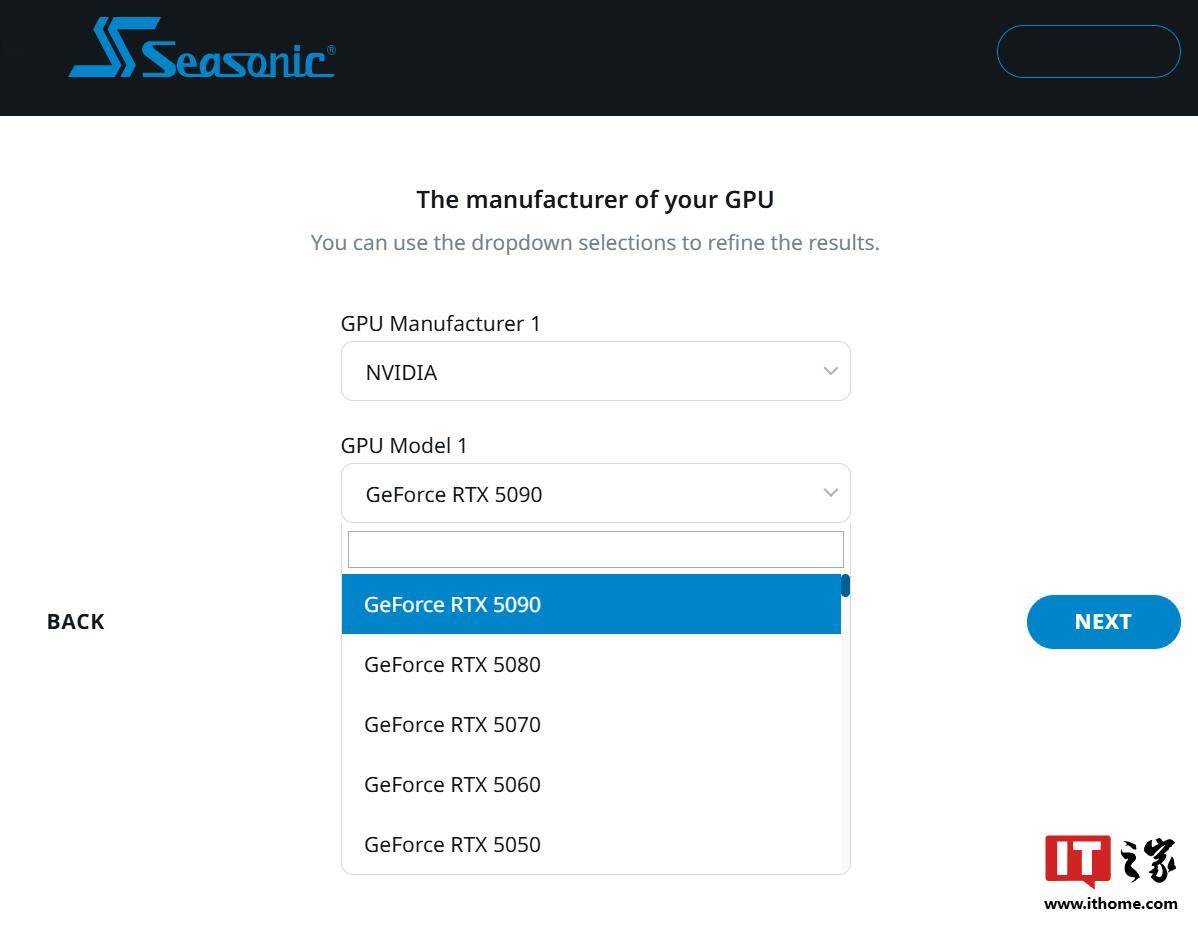Open the GPU Manufacturer 1 dropdown showing NVIDIA

coord(580,372)
